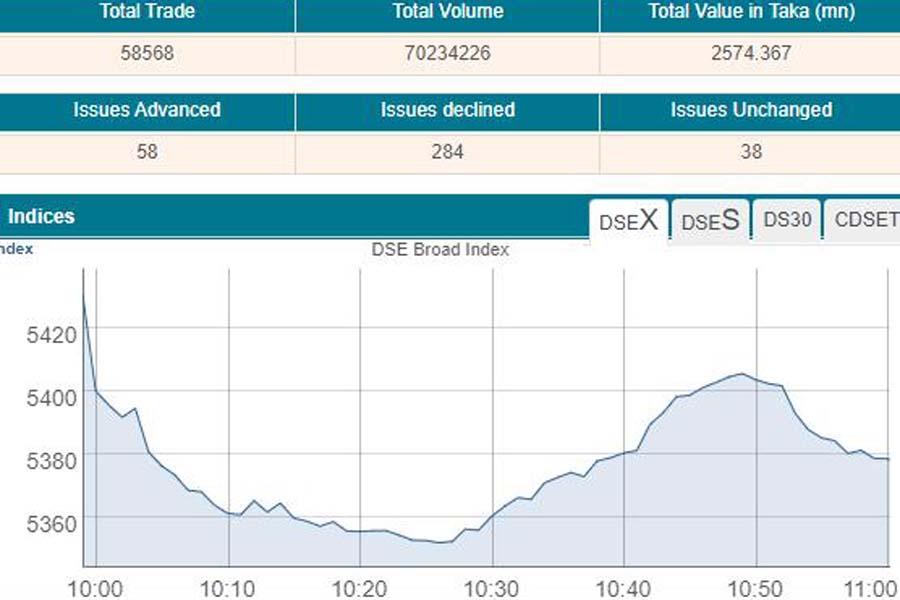Select the DS30 tab
Screen dimensions: 900x600
click(x=786, y=221)
